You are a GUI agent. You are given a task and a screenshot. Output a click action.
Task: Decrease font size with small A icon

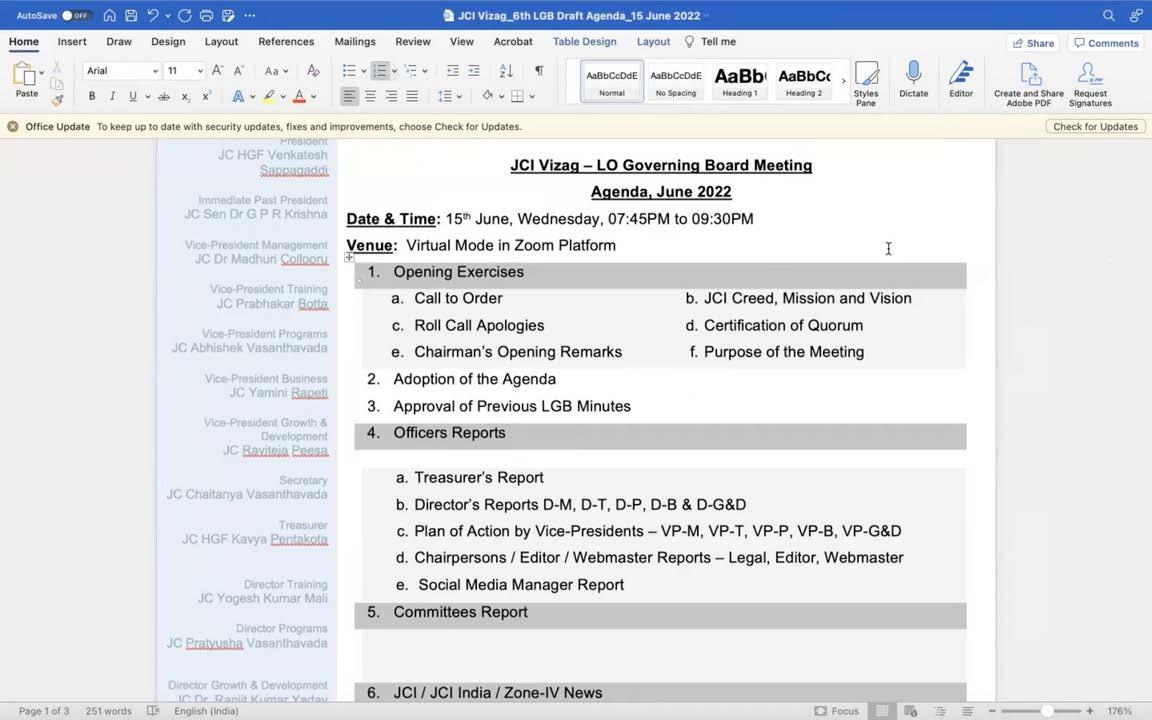[x=239, y=71]
